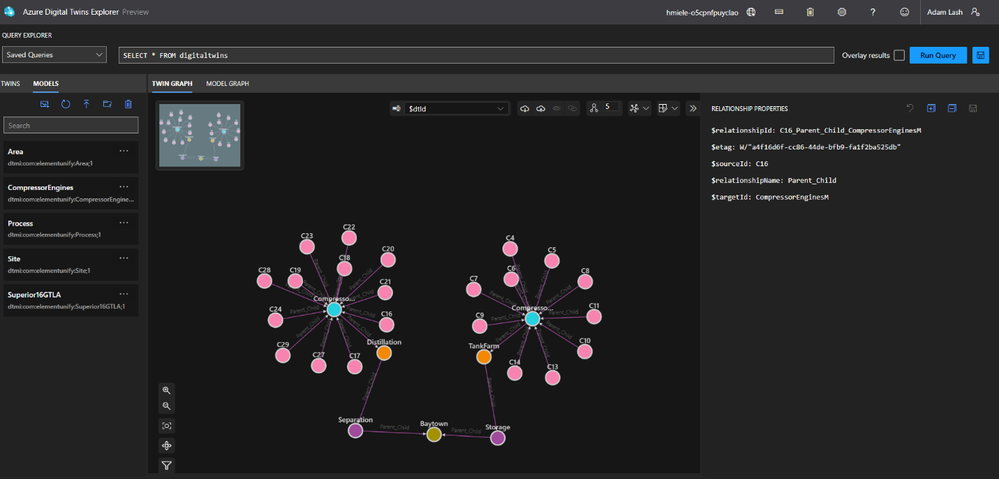Select the CompressorEngines model entry
Viewport: 999px width, 479px height.
tap(70, 193)
